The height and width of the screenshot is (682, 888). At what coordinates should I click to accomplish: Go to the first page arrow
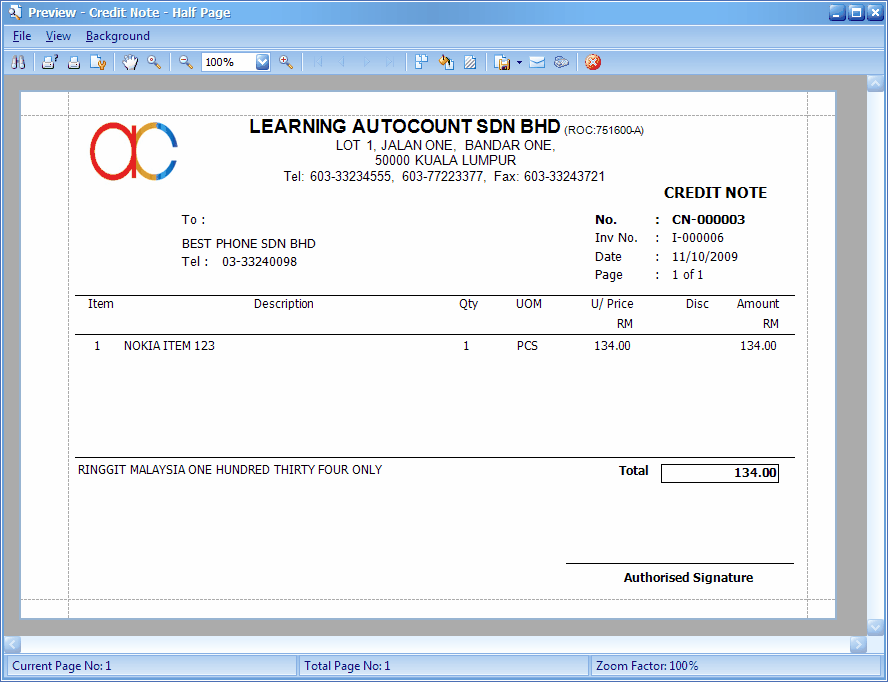click(318, 62)
